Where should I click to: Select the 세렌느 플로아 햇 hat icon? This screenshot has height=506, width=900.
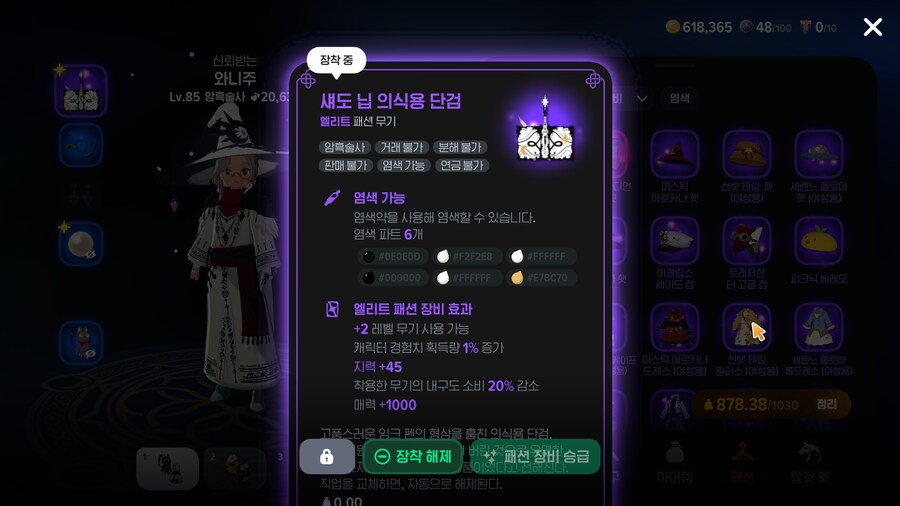pyautogui.click(x=818, y=154)
